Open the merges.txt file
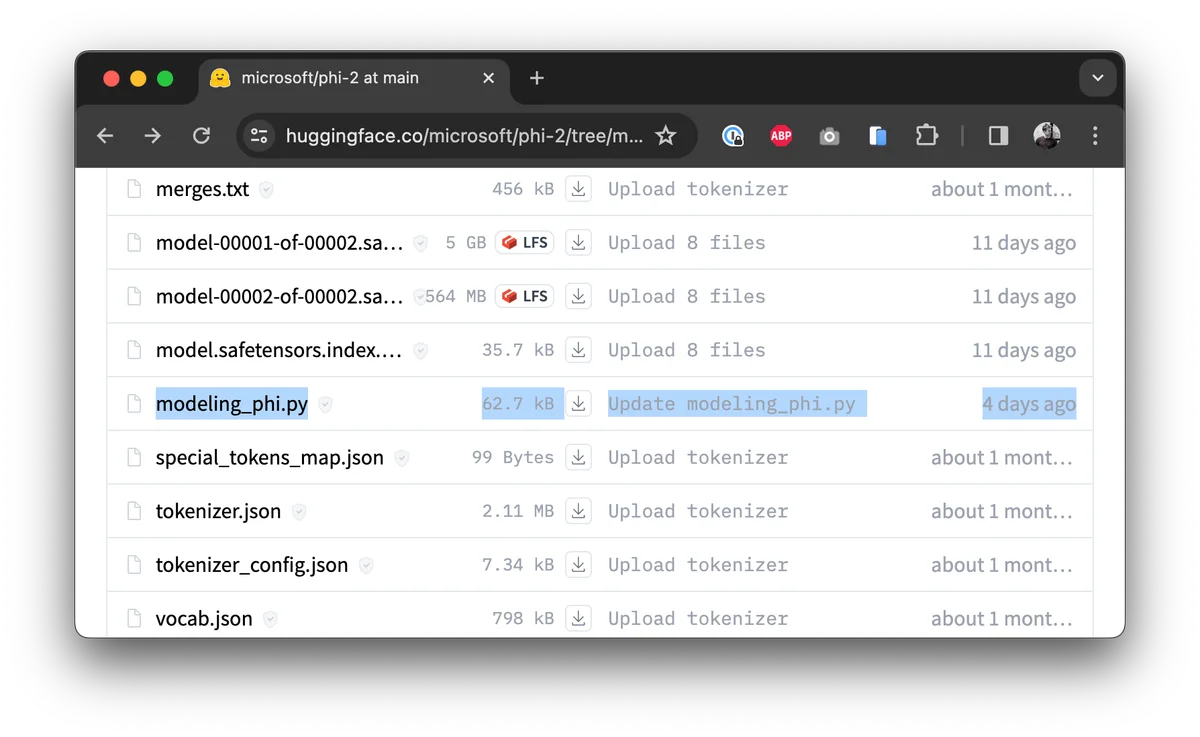The width and height of the screenshot is (1200, 737). coord(202,189)
